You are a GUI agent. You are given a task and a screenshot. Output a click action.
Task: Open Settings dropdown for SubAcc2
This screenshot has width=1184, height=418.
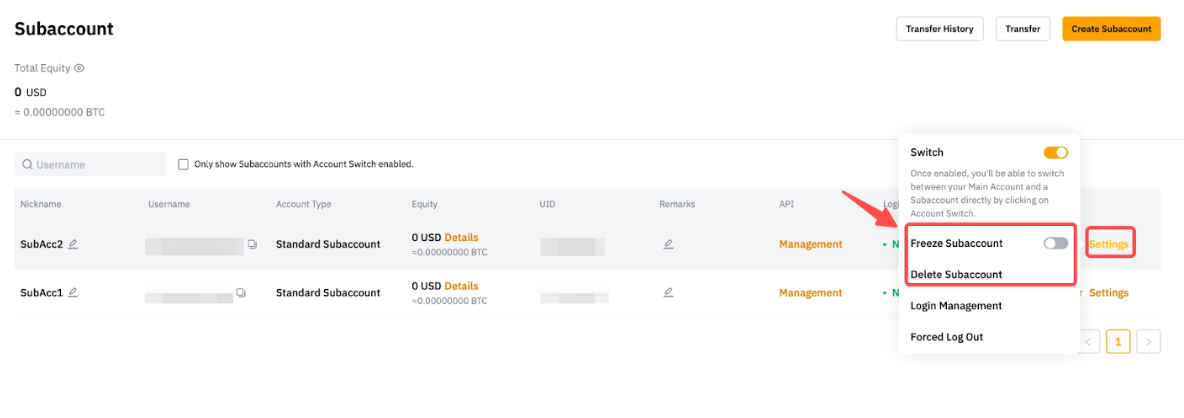click(1109, 244)
